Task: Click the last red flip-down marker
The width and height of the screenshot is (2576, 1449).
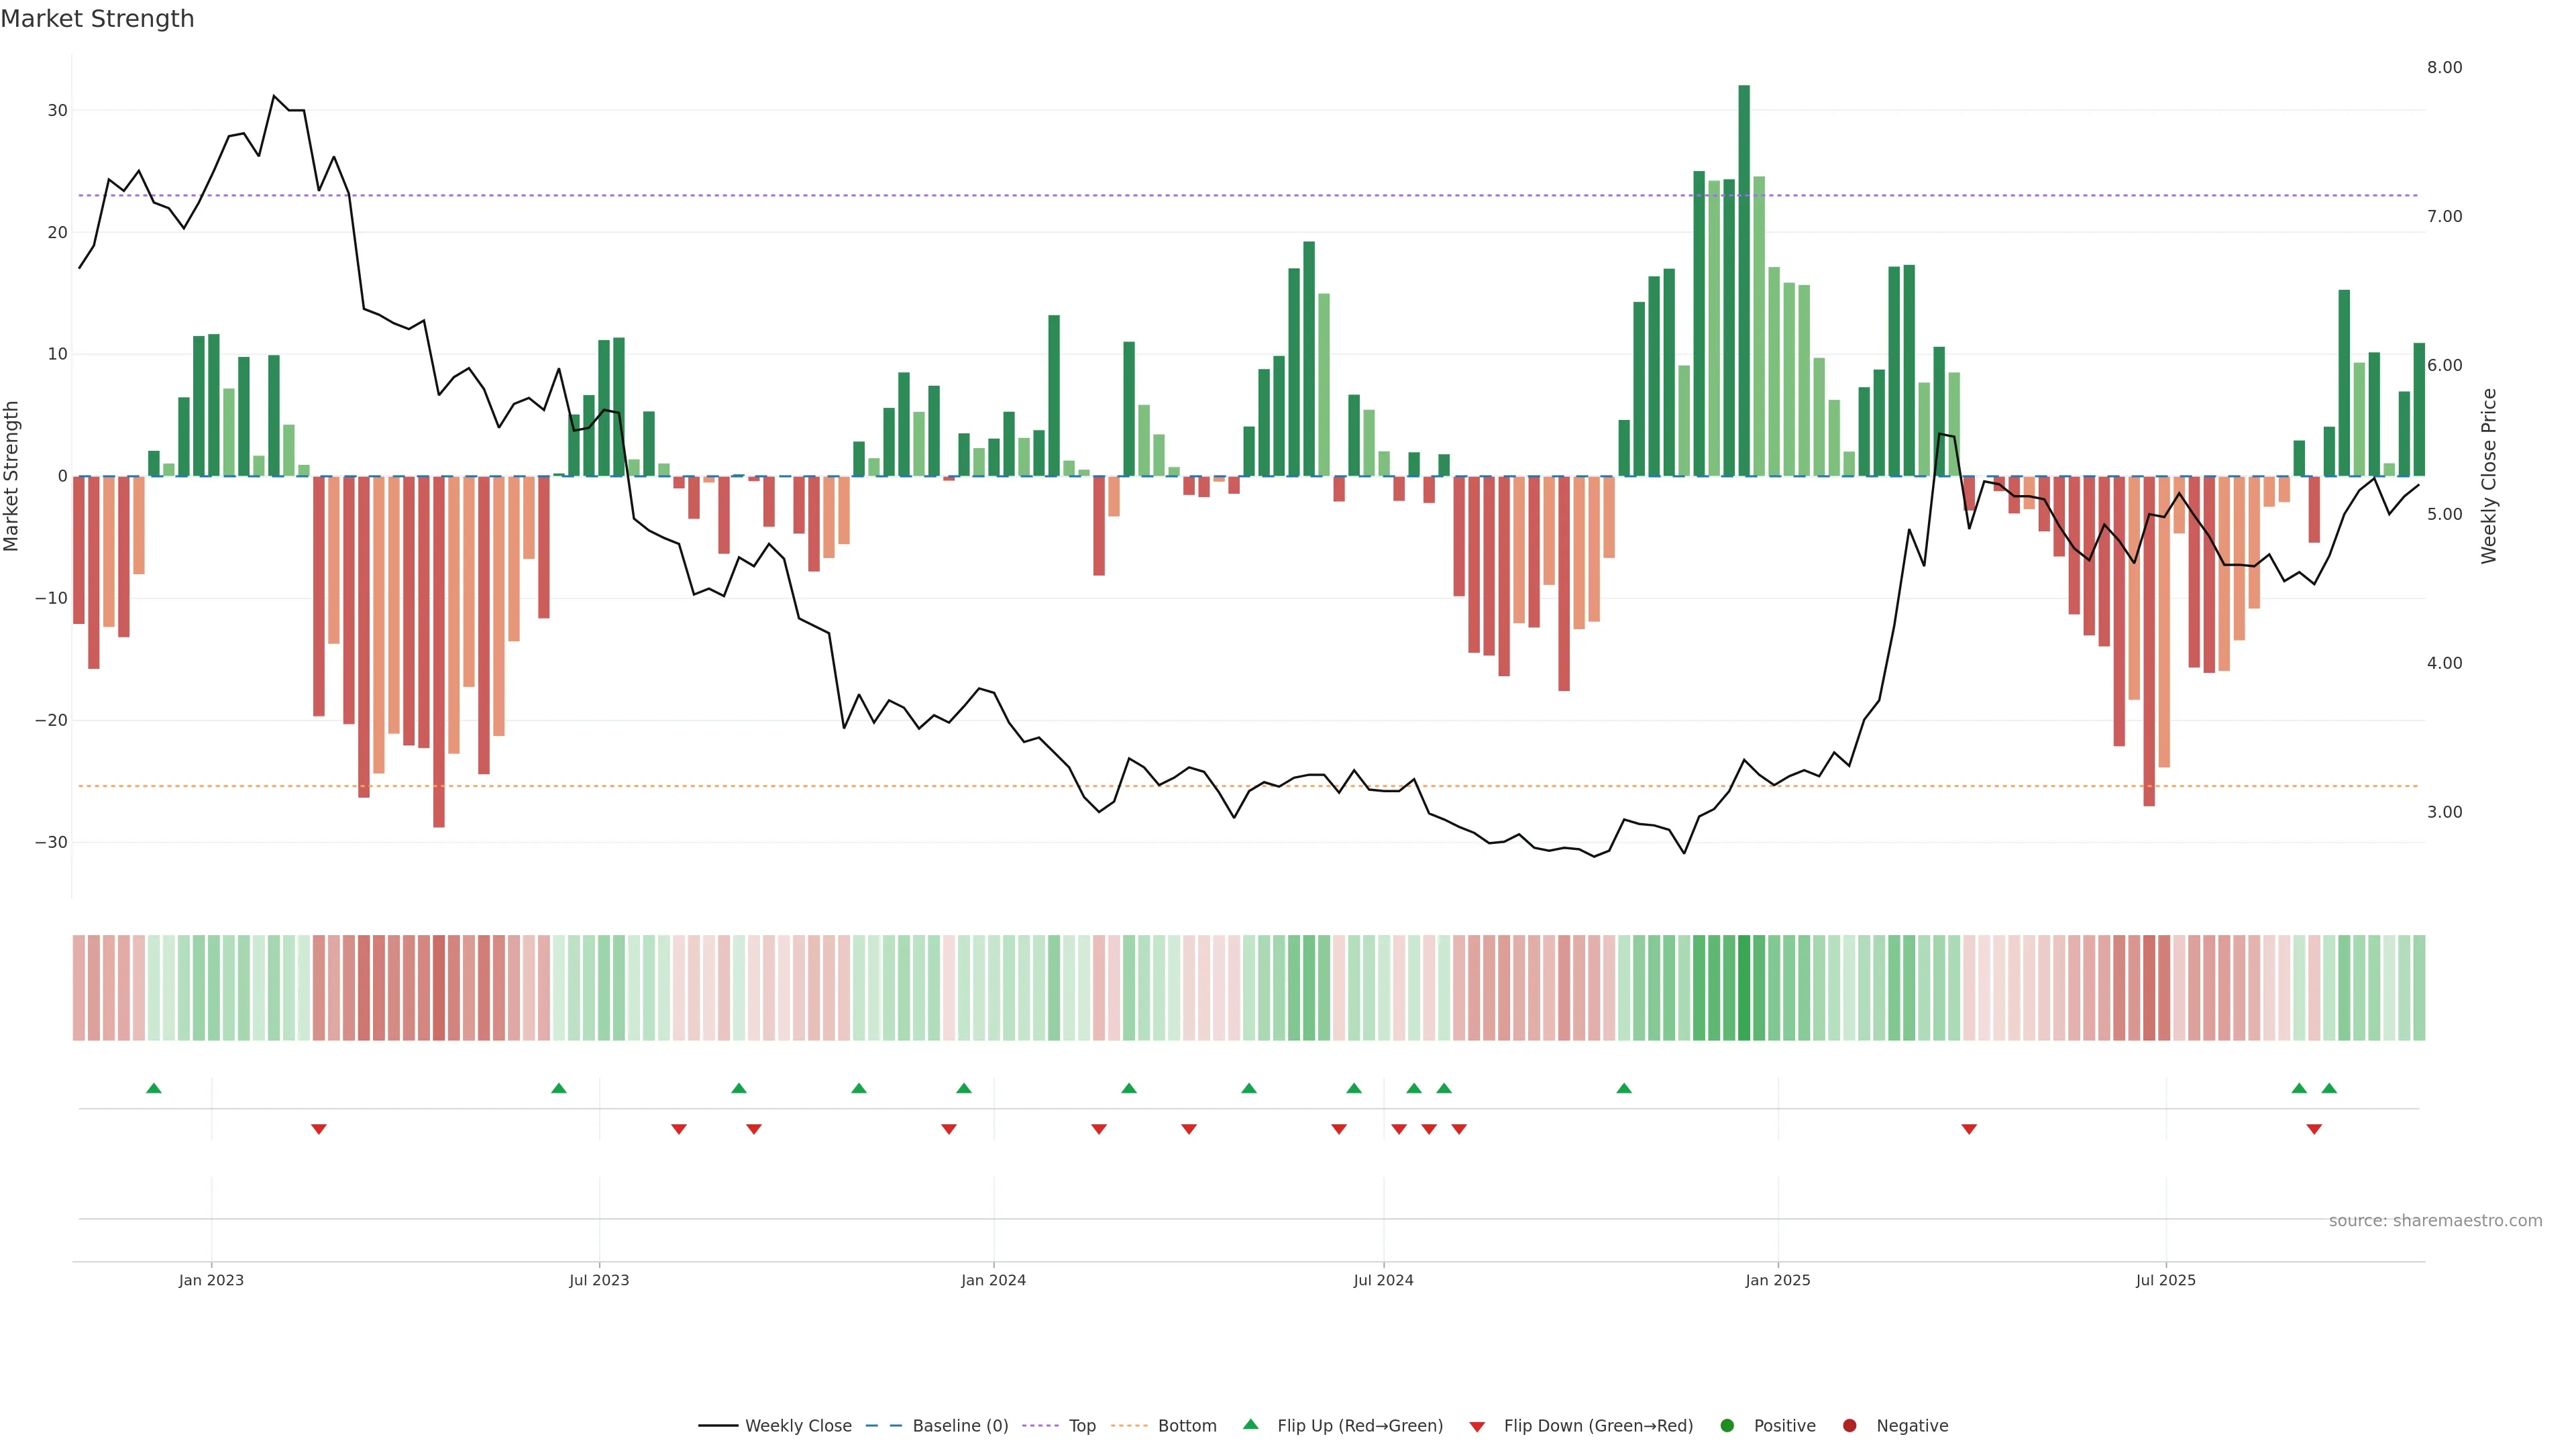Action: click(x=2314, y=1129)
